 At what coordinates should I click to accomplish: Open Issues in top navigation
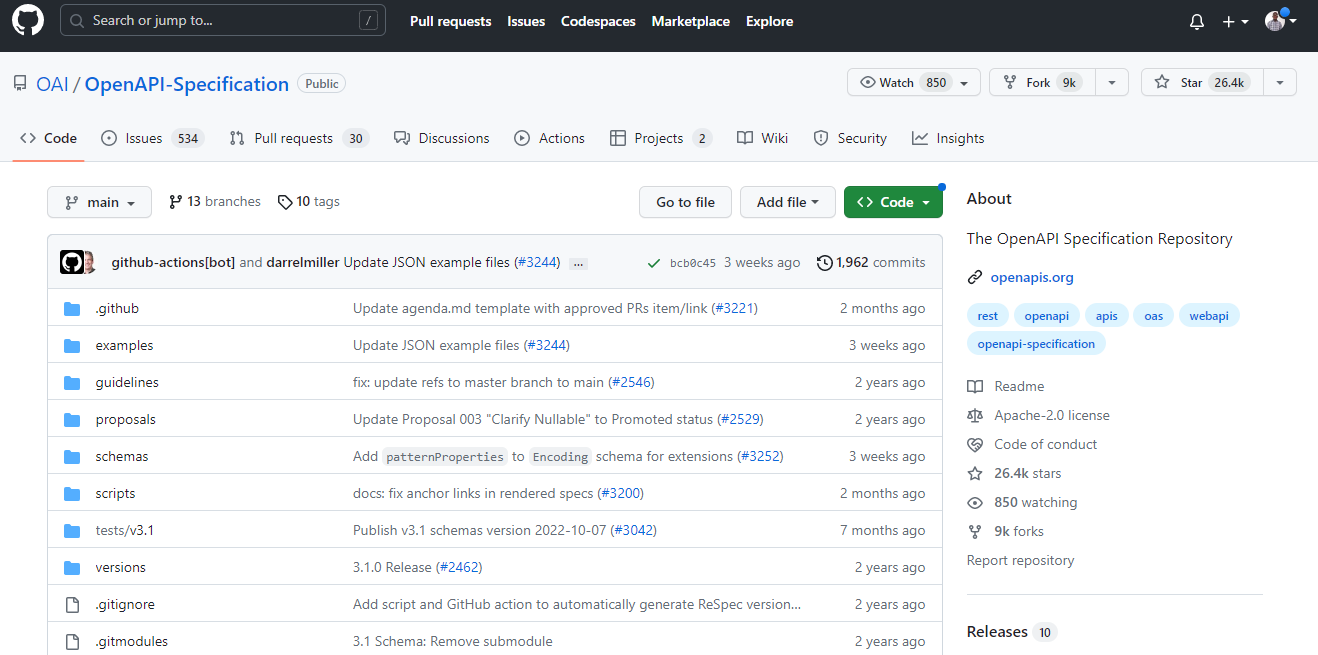(x=526, y=21)
